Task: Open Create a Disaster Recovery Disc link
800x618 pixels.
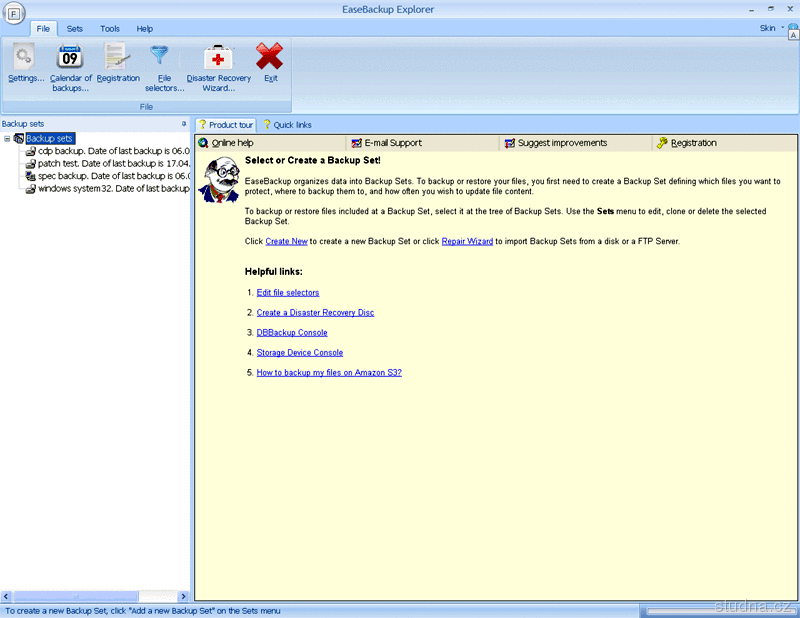Action: tap(315, 312)
